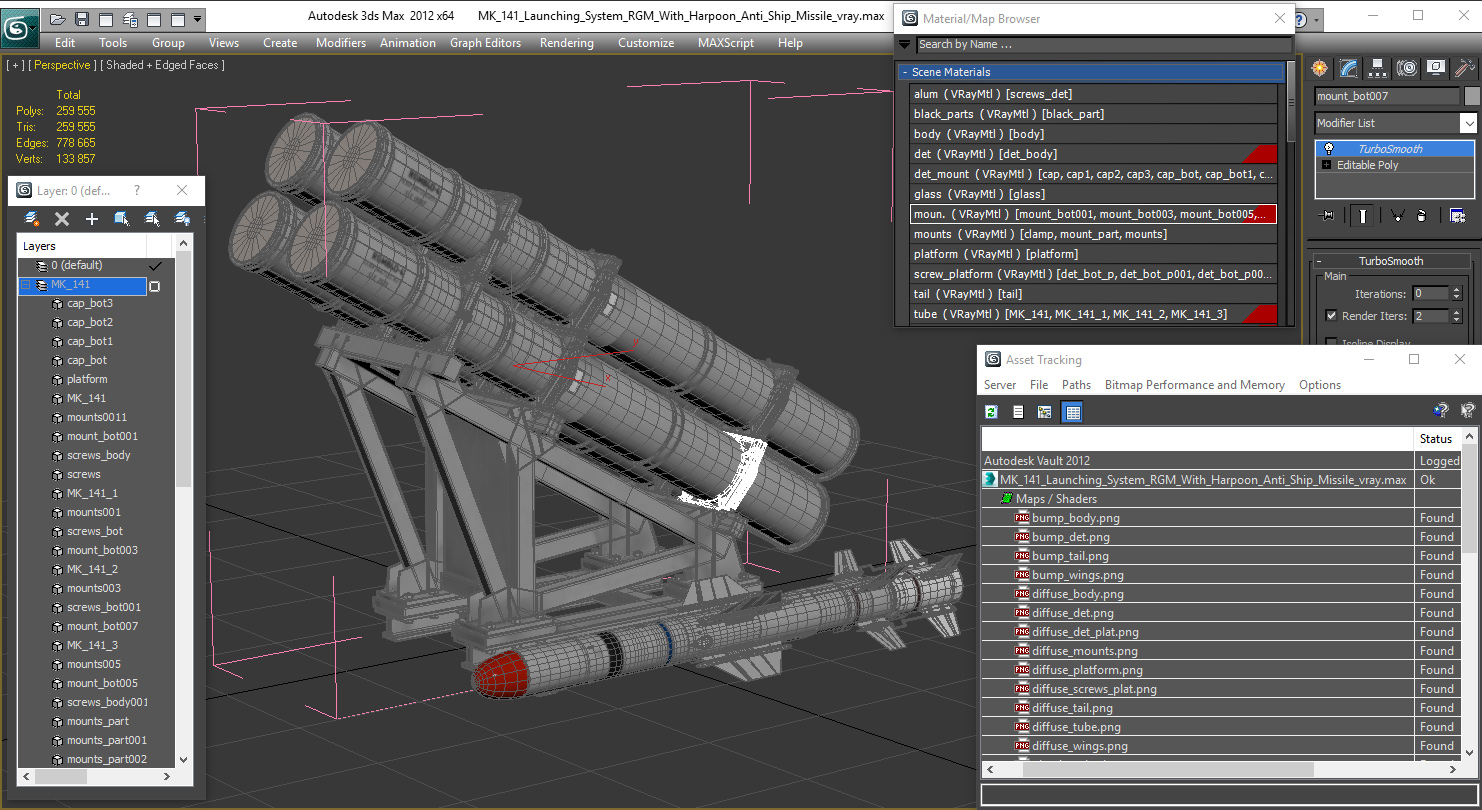Open Paths menu in Asset Tracking
The height and width of the screenshot is (810, 1482).
1076,385
